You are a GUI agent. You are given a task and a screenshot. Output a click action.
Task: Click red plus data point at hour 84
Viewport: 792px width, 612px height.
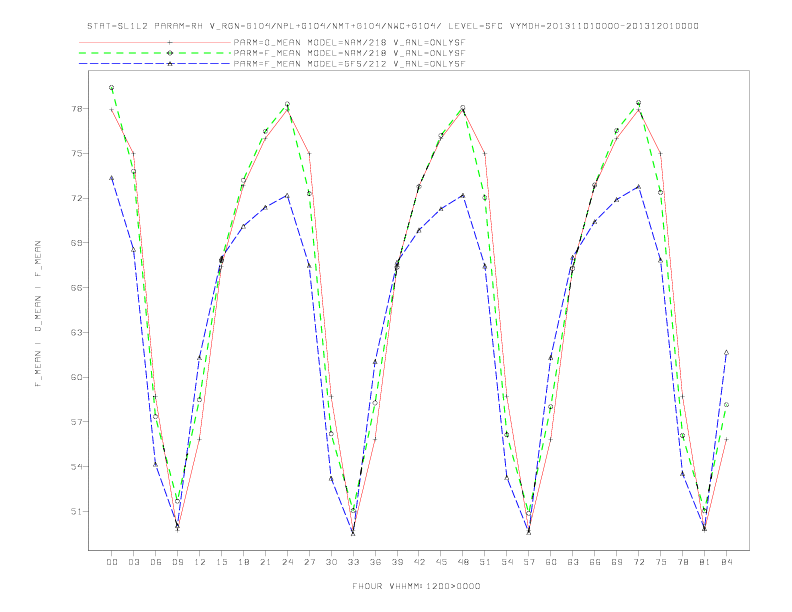coord(726,439)
